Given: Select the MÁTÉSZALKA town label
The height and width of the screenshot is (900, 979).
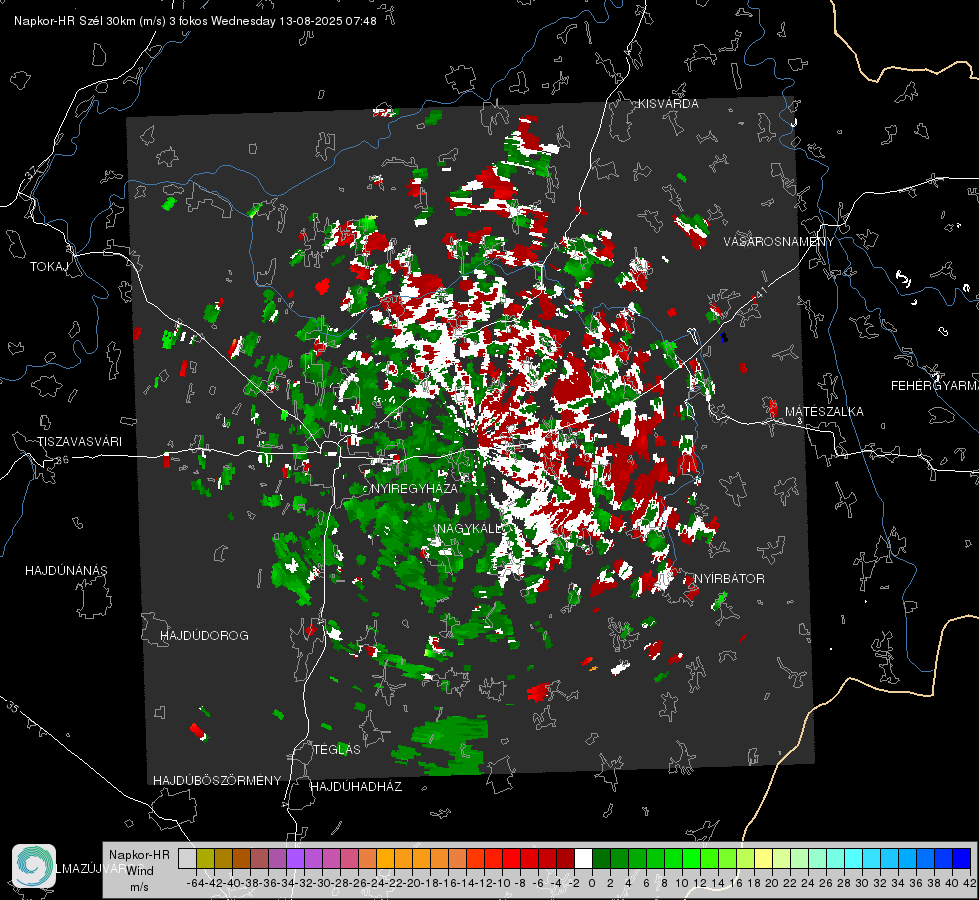Looking at the screenshot, I should coord(824,412).
